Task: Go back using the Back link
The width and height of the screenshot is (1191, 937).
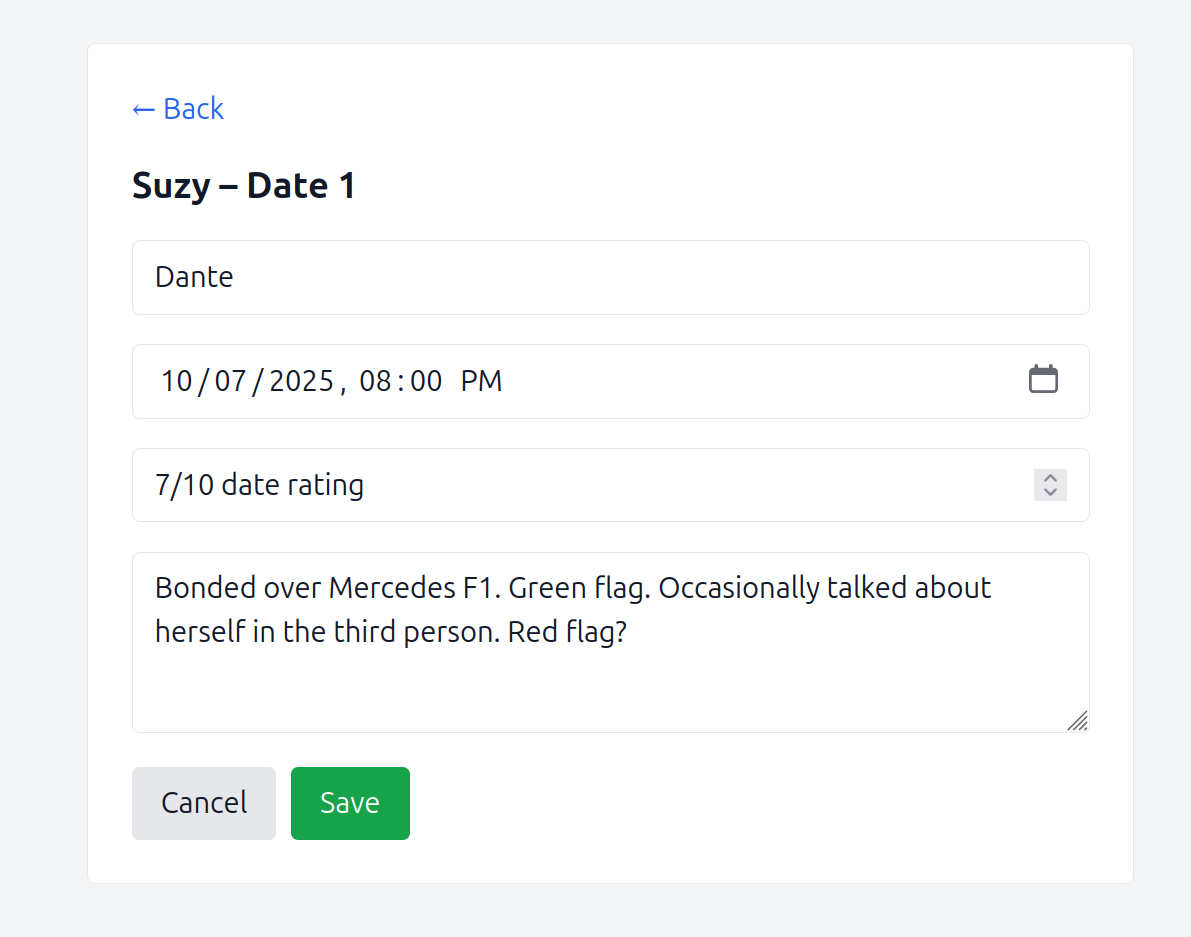Action: [178, 108]
